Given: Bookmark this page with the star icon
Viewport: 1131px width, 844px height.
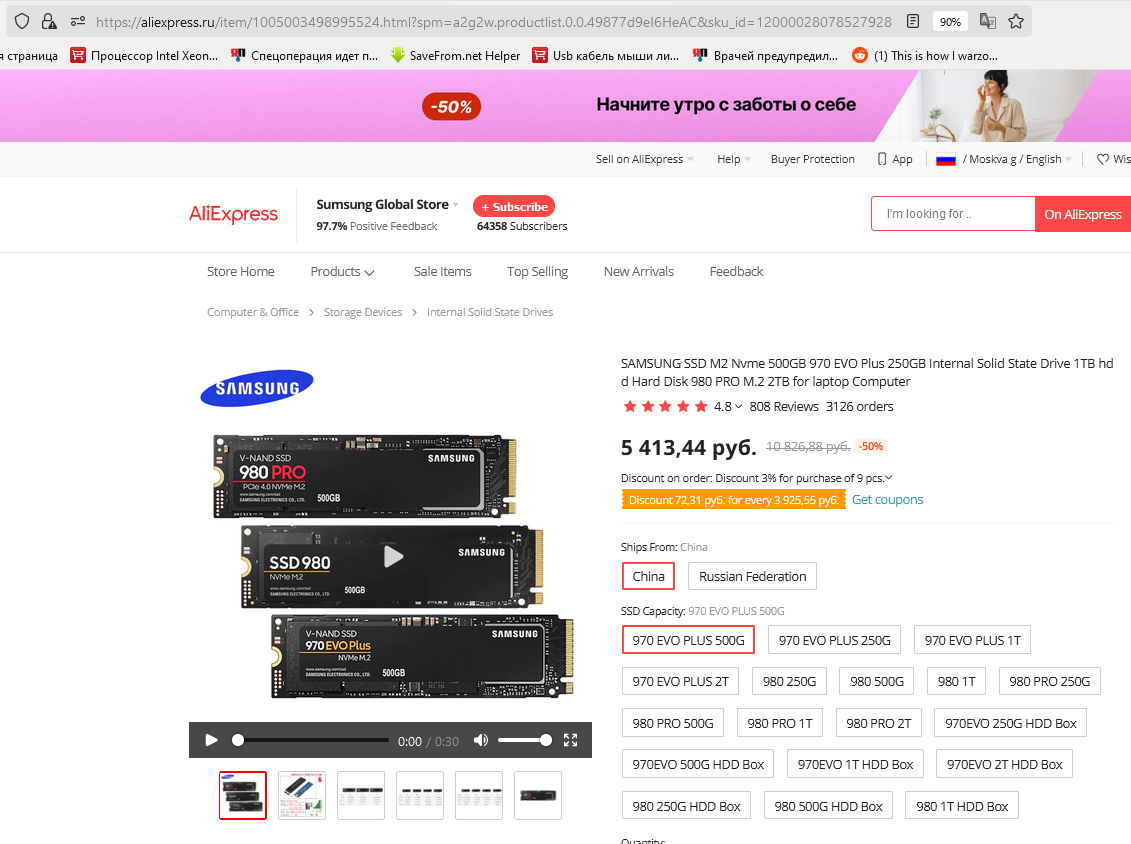Looking at the screenshot, I should click(1016, 22).
